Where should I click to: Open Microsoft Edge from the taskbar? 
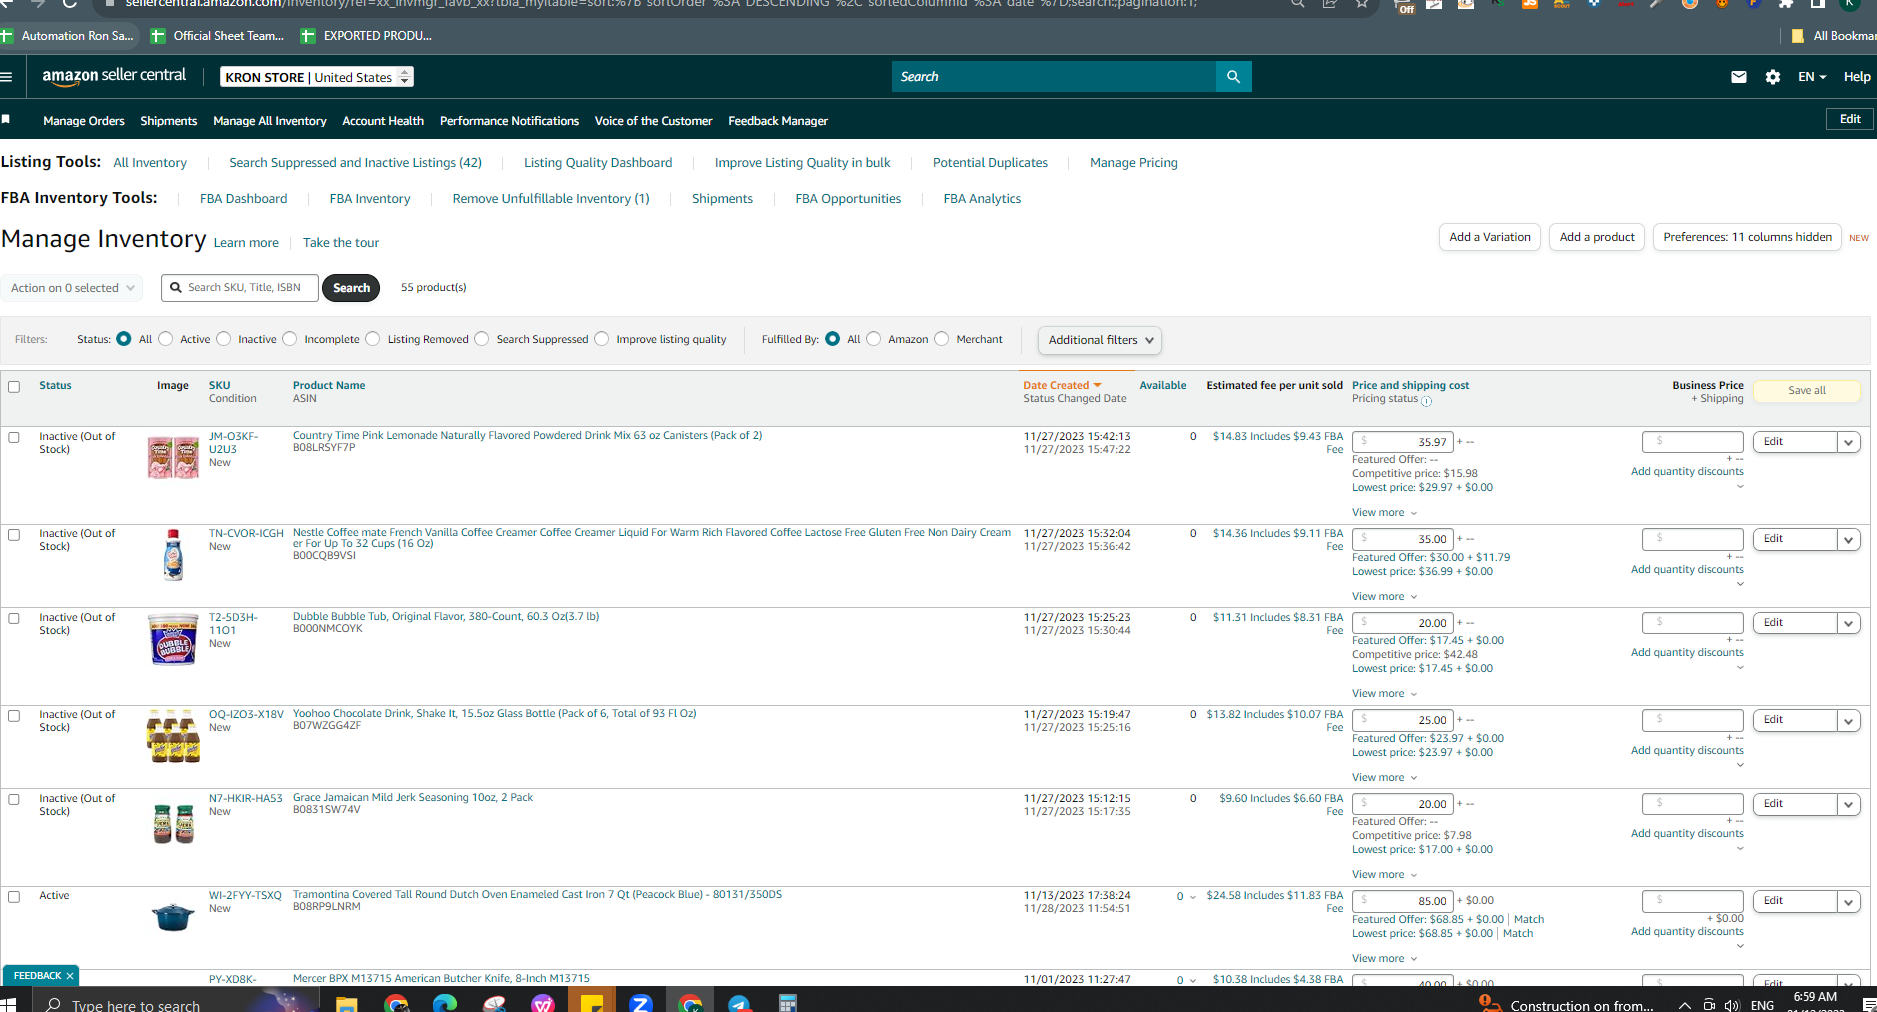click(445, 1004)
